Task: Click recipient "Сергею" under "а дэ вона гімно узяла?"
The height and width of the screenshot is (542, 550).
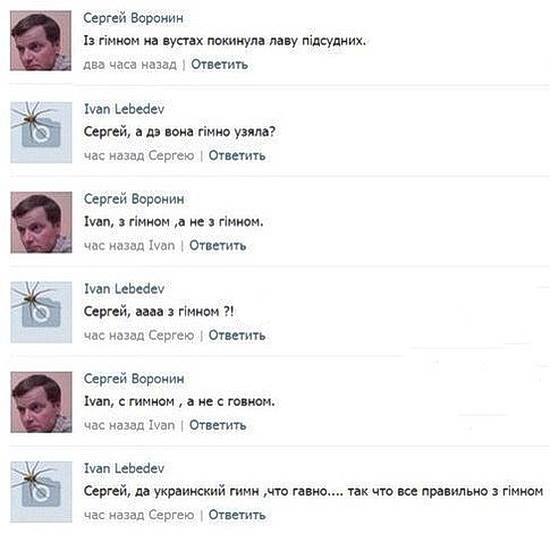Action: click(x=171, y=156)
